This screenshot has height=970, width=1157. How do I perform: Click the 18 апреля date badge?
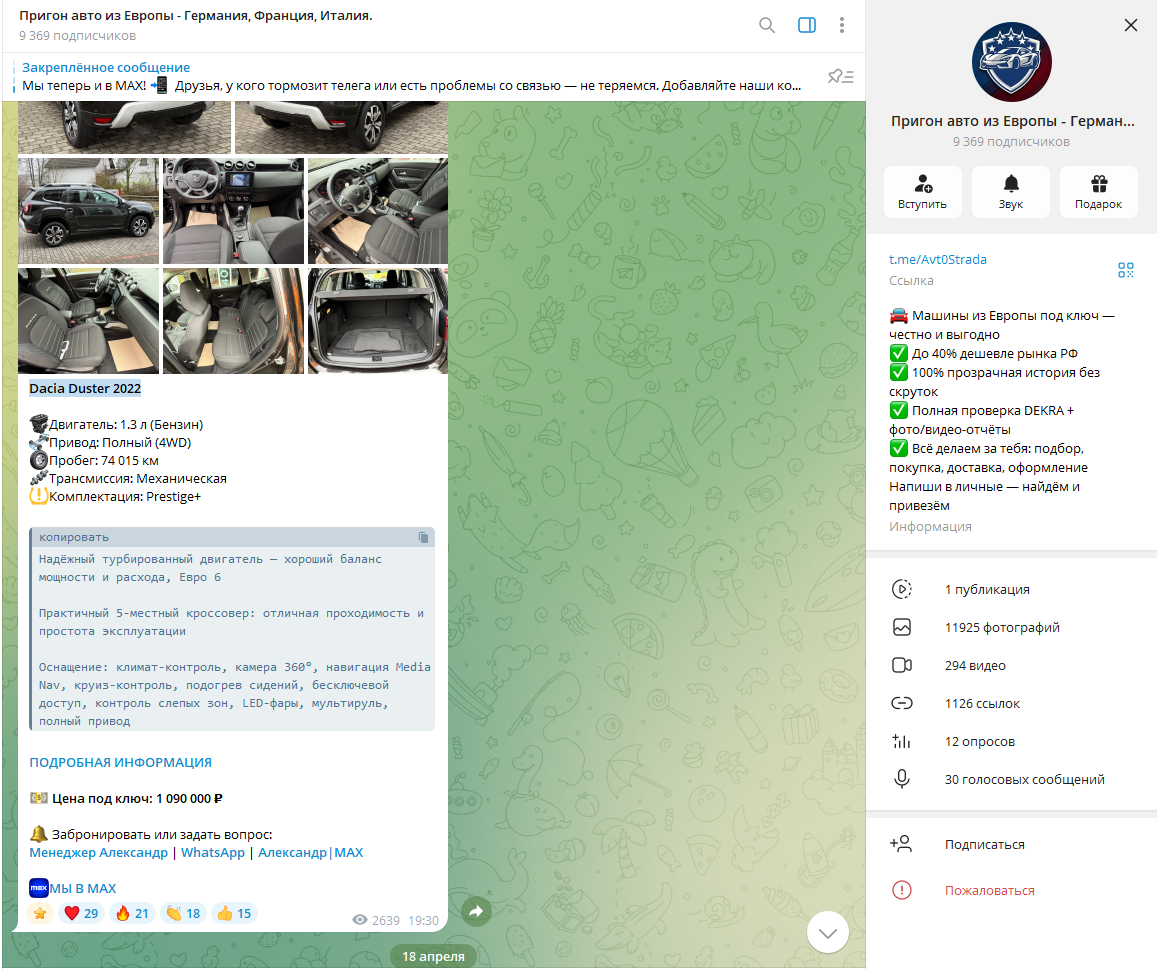click(433, 957)
